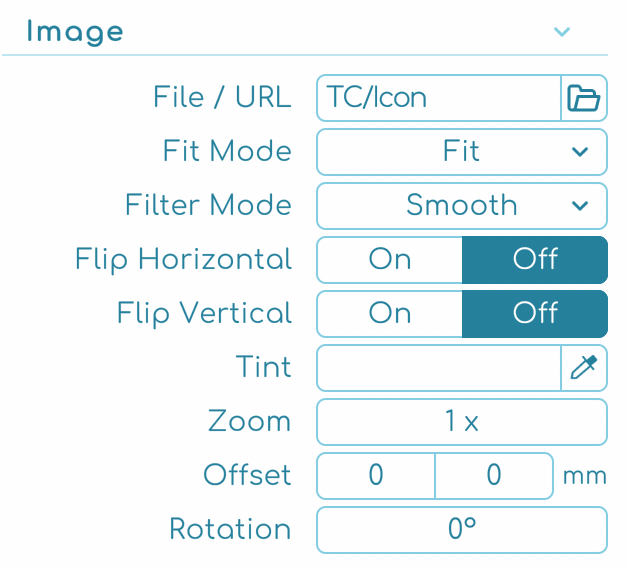
Task: Click the File / URL text field
Action: [438, 98]
